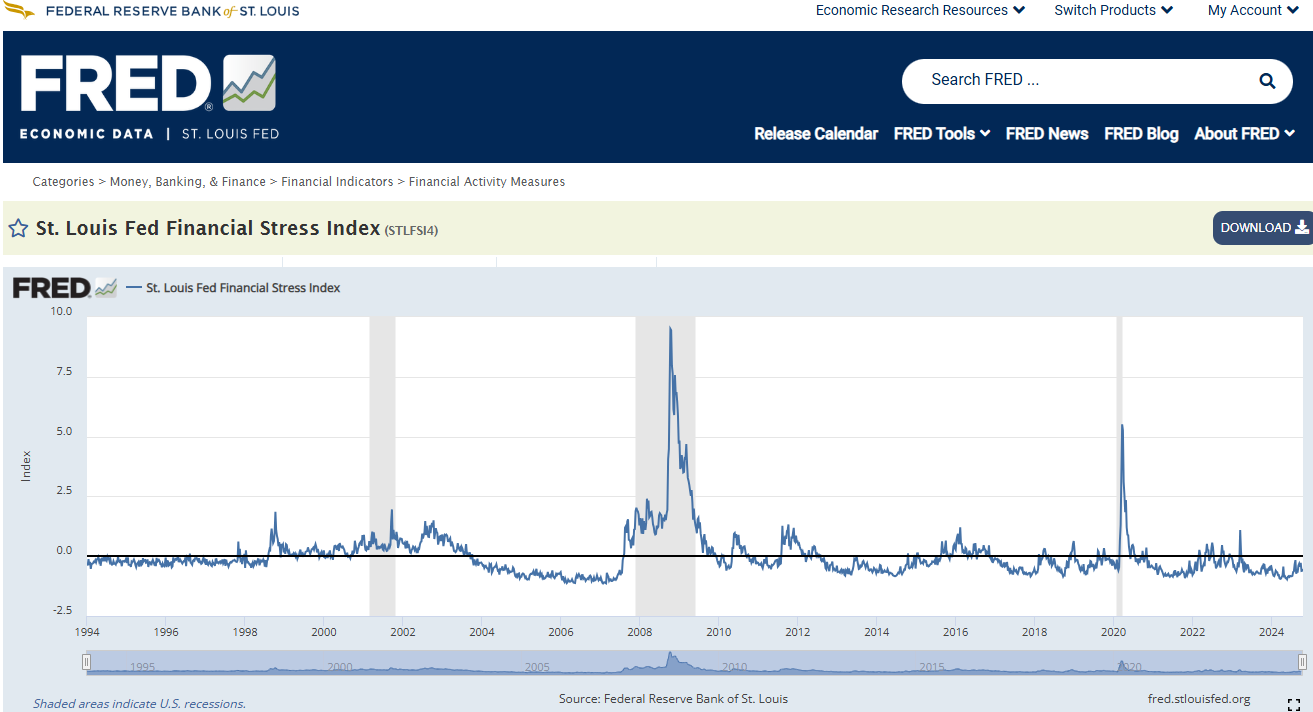This screenshot has height=712, width=1313.
Task: Click the 2008 peak on the chart line
Action: (669, 328)
